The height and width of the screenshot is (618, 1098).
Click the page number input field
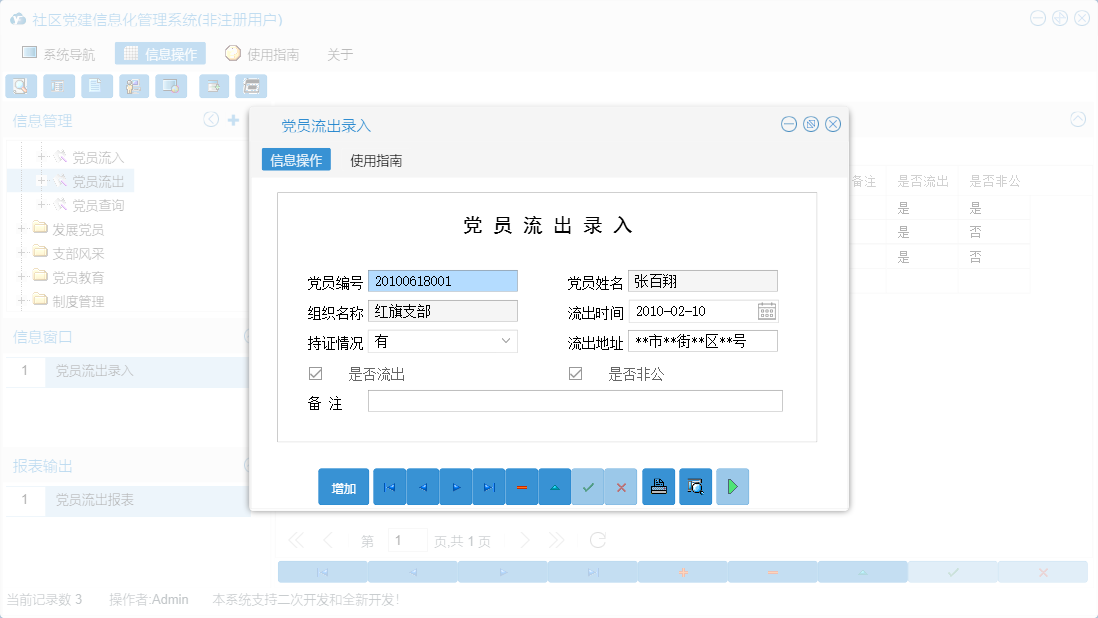[407, 539]
